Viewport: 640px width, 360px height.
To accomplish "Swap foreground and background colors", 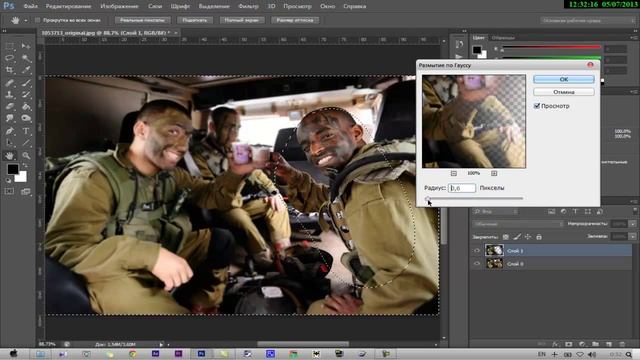I will pyautogui.click(x=25, y=166).
